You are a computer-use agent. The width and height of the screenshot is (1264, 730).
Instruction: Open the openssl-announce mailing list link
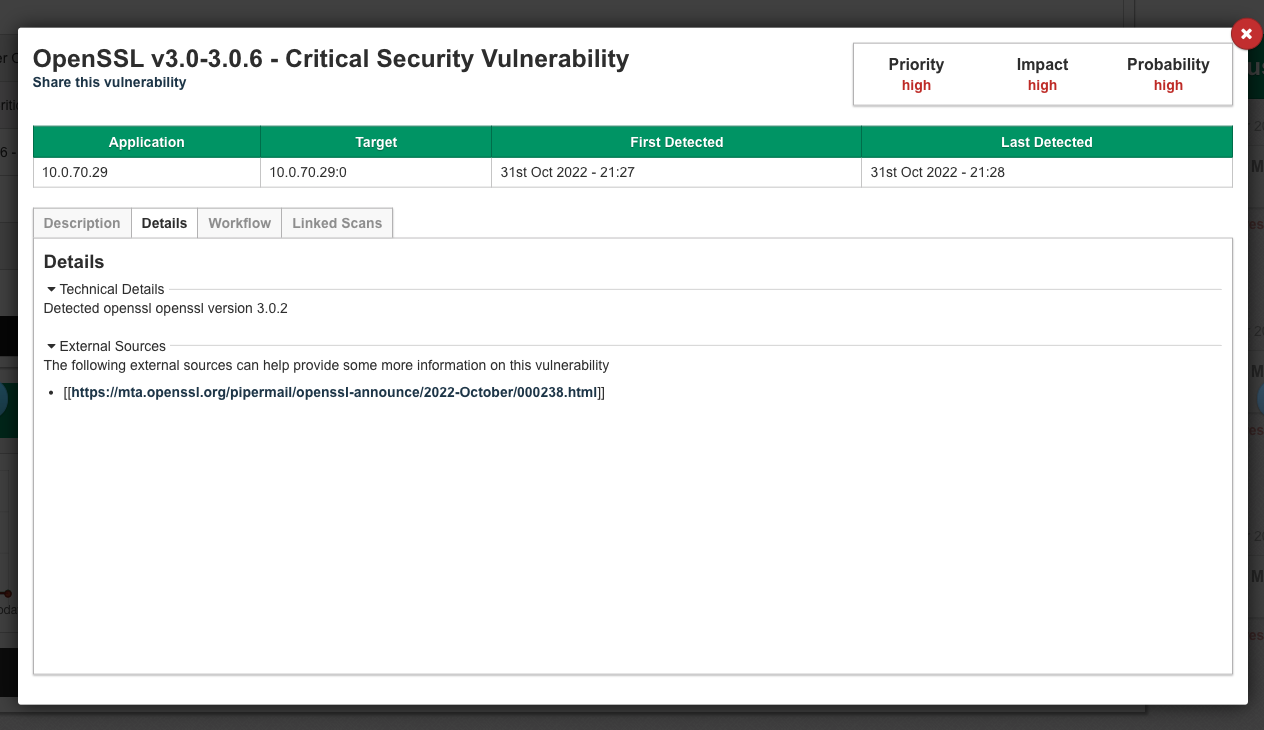(333, 392)
